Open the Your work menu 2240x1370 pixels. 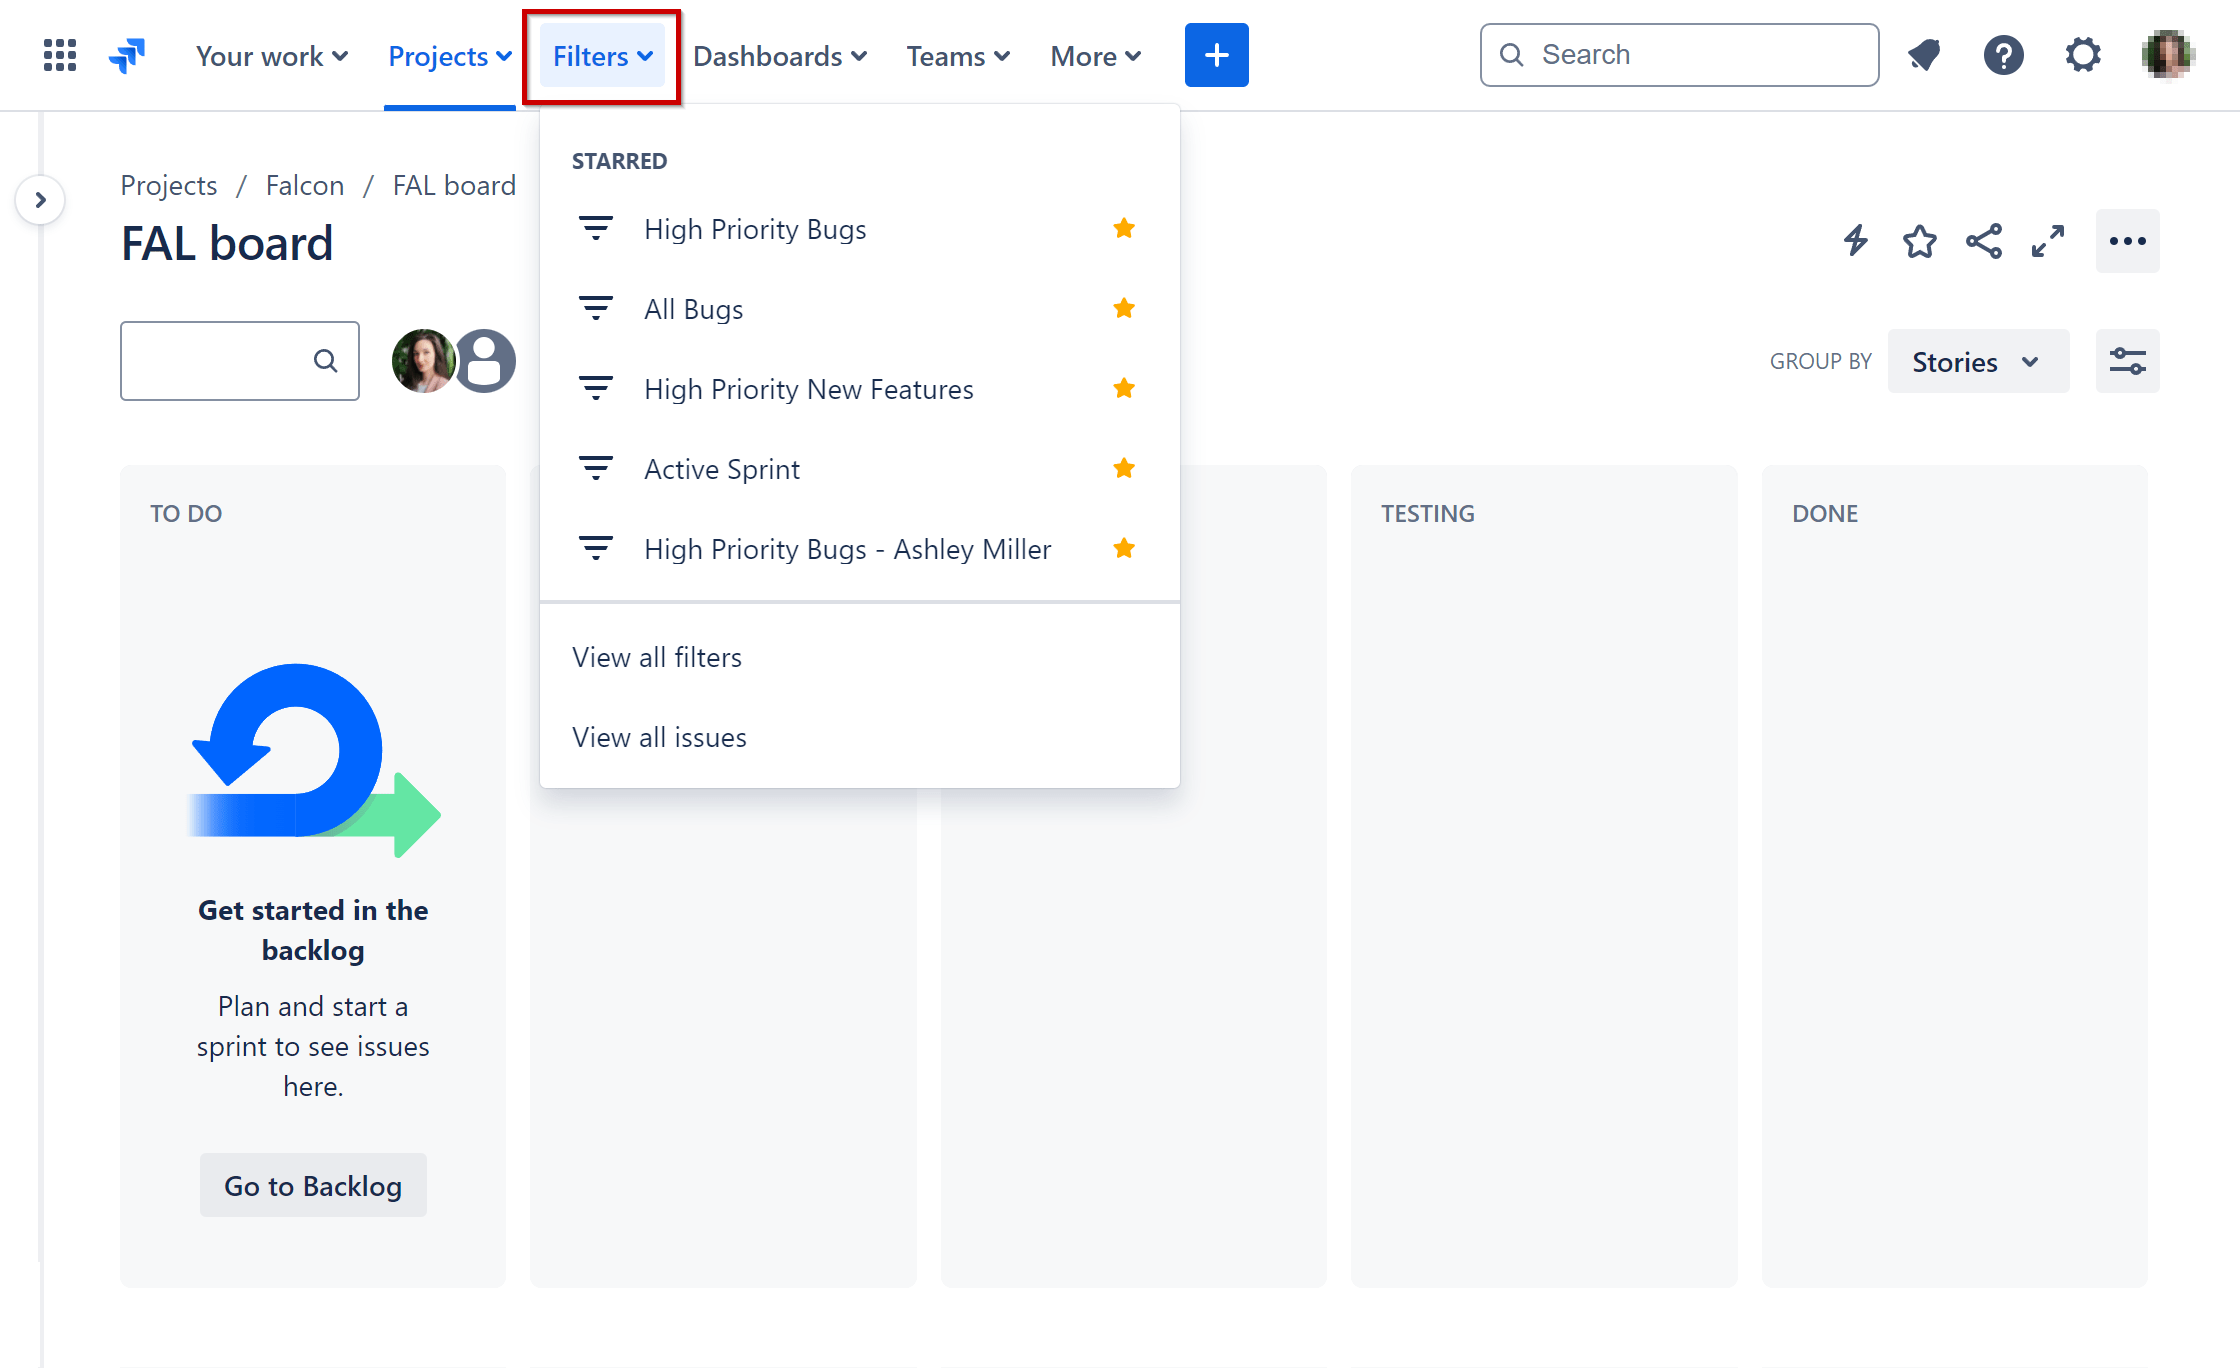click(271, 55)
